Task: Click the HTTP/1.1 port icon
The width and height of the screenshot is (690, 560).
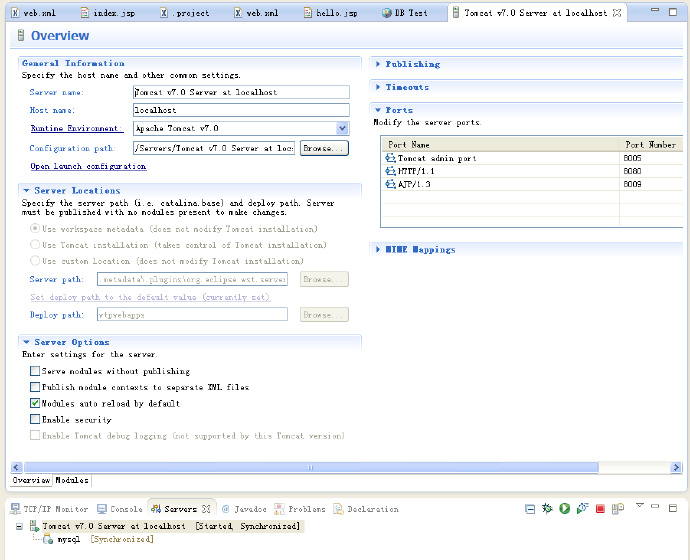Action: [x=390, y=171]
